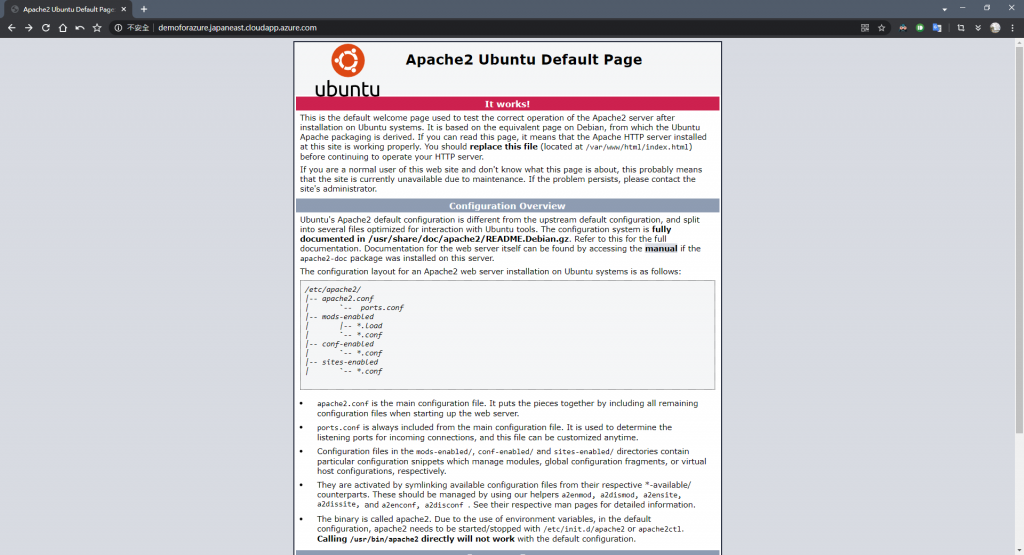The width and height of the screenshot is (1024, 555).
Task: Open the browser three-dot menu
Action: click(x=1012, y=28)
